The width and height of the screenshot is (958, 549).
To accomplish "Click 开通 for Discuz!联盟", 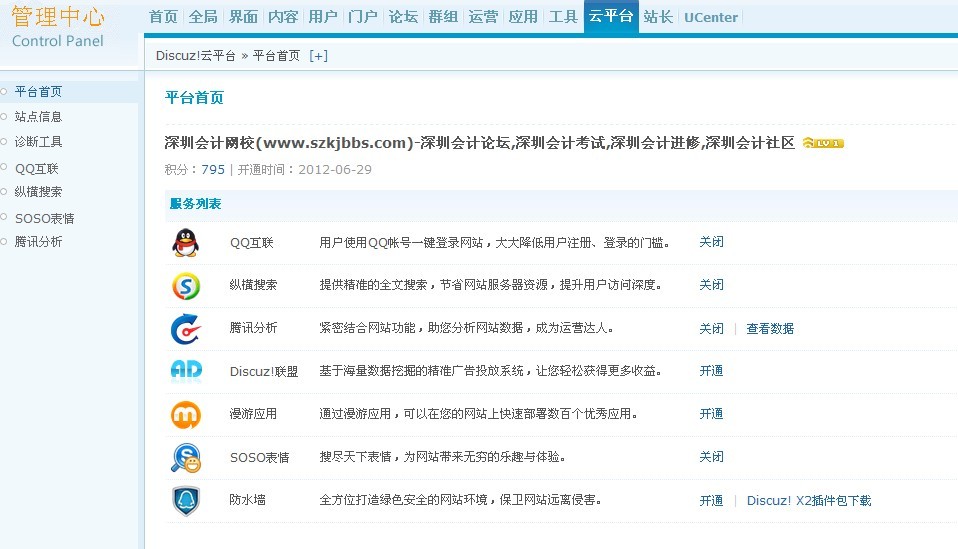I will tap(711, 371).
